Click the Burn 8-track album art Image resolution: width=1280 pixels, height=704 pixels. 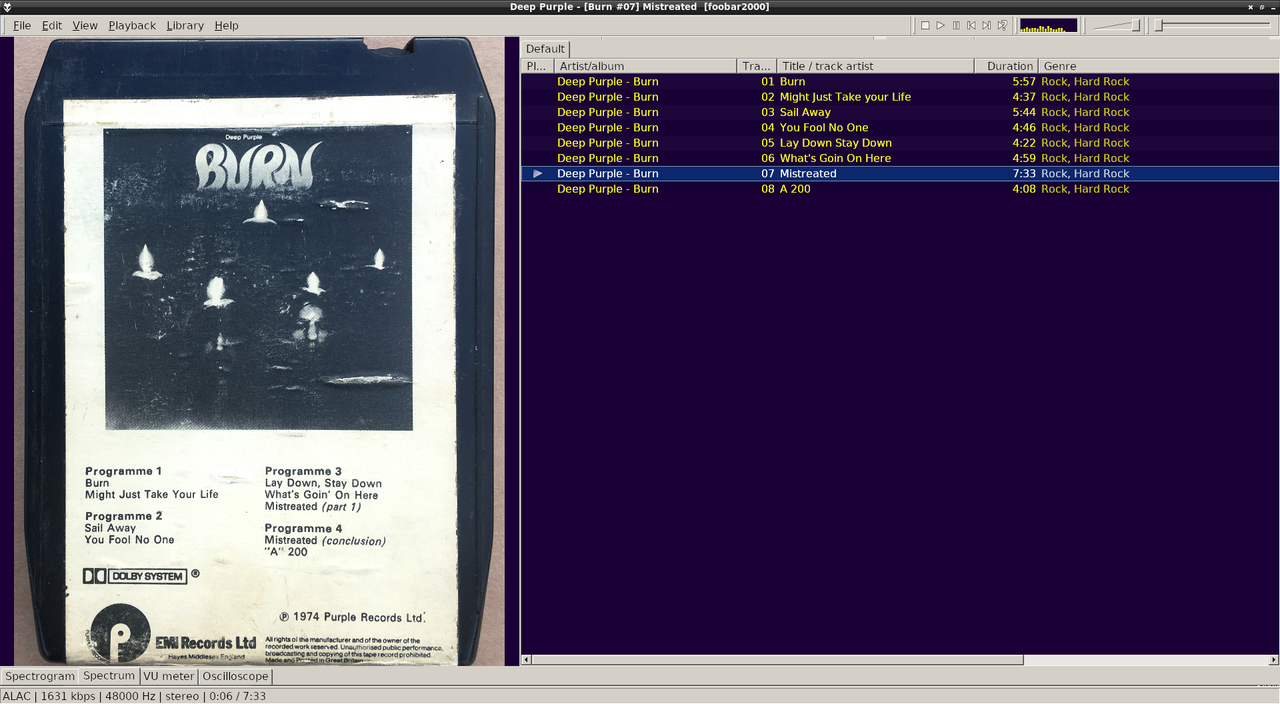click(x=260, y=351)
